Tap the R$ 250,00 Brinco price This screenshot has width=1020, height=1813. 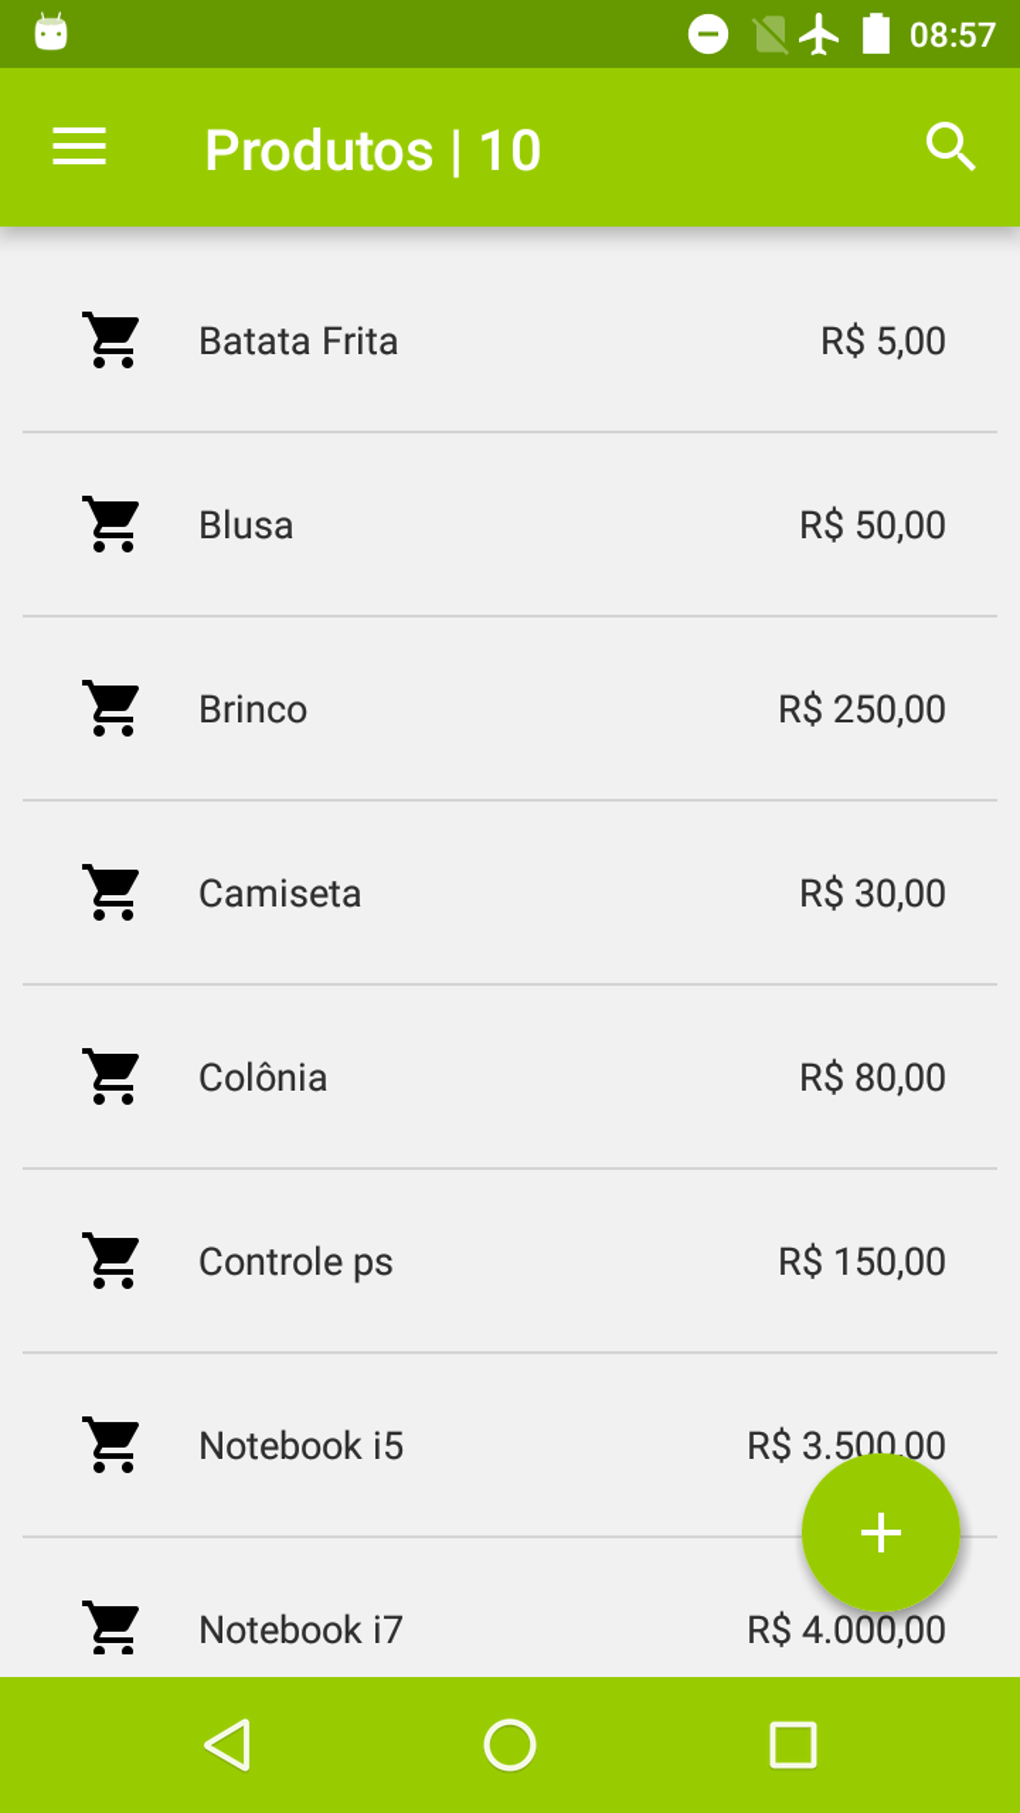tap(861, 709)
